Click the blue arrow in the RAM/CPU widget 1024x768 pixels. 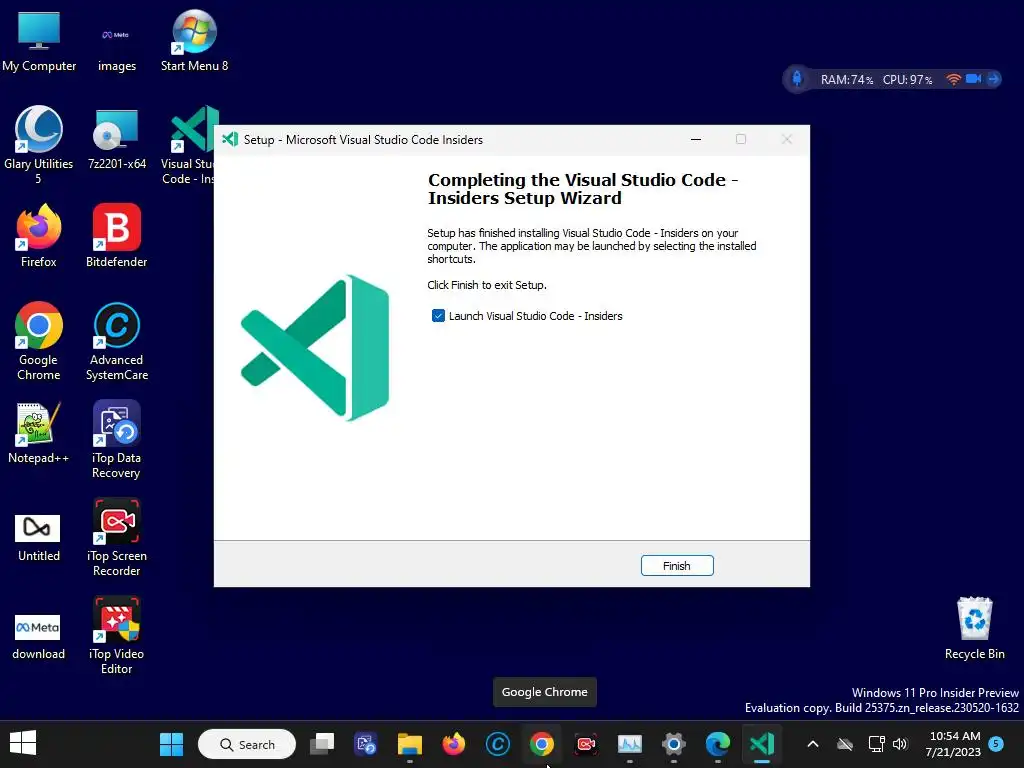coord(993,79)
